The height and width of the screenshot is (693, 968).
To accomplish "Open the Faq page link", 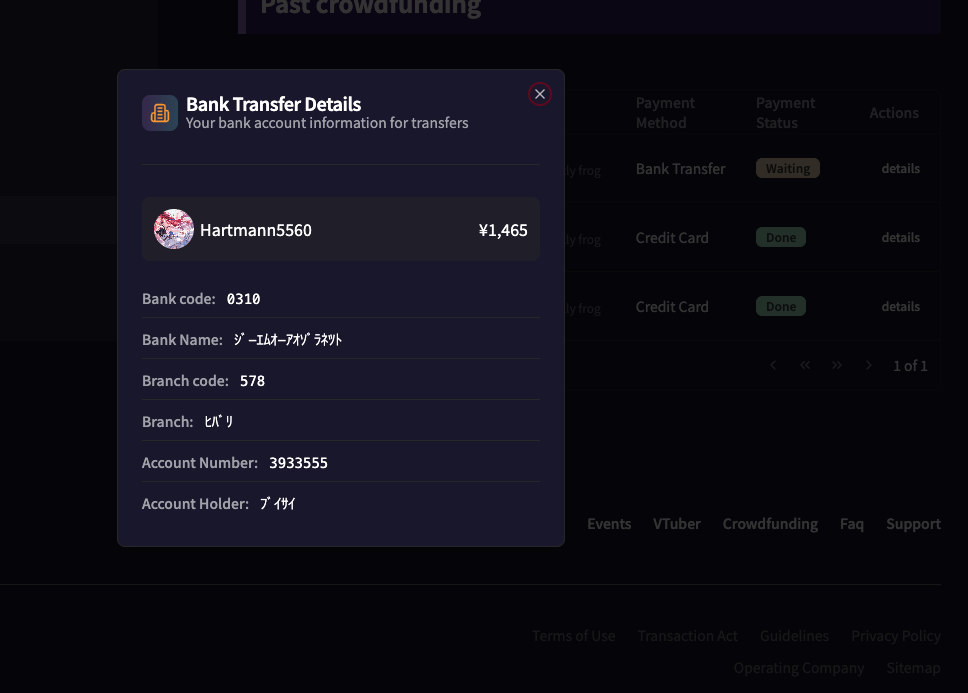I will pyautogui.click(x=851, y=524).
